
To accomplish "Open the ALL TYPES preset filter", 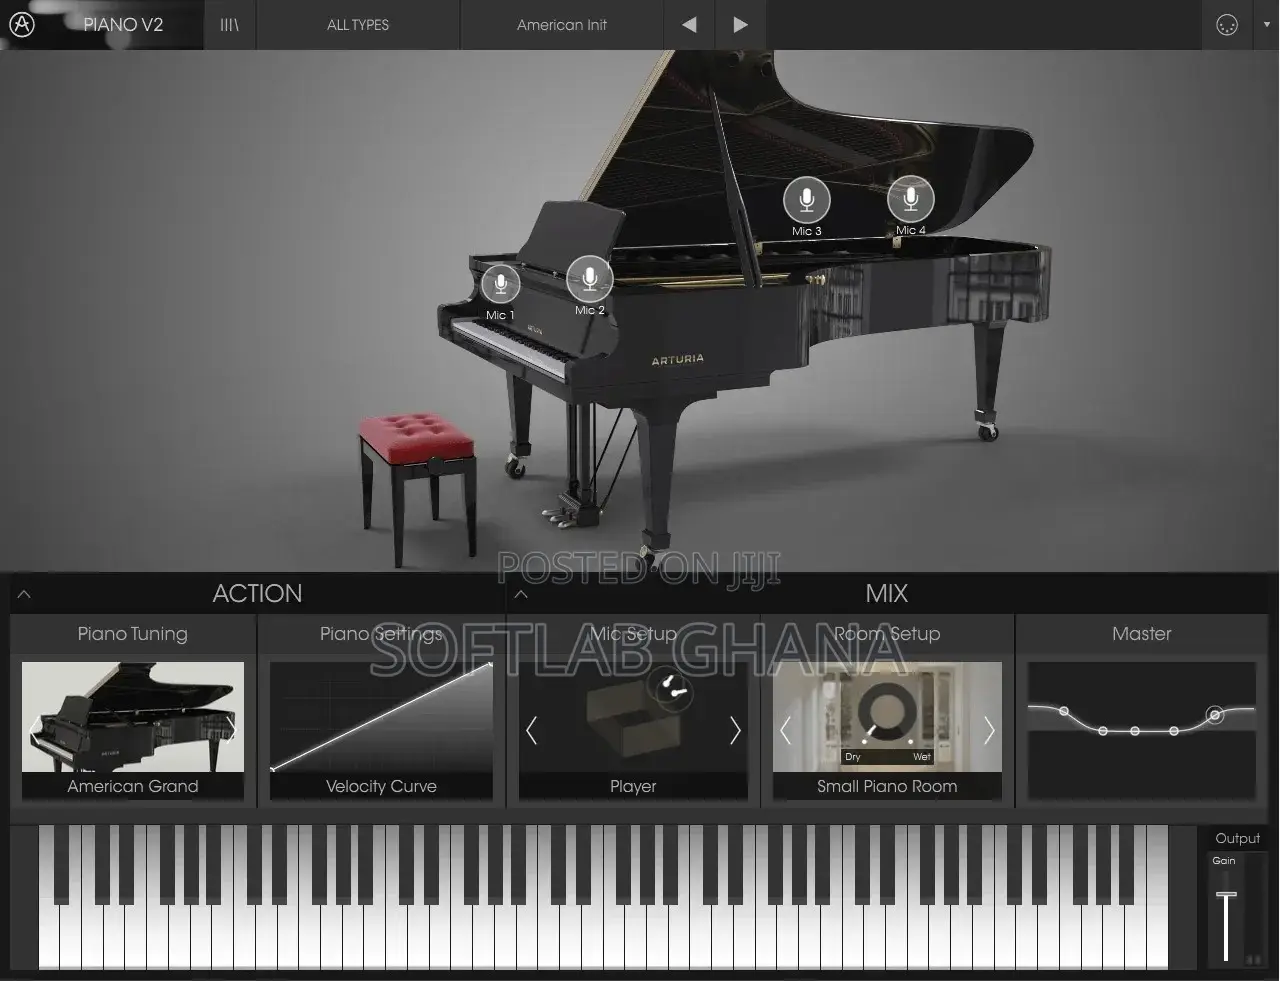I will (x=358, y=25).
